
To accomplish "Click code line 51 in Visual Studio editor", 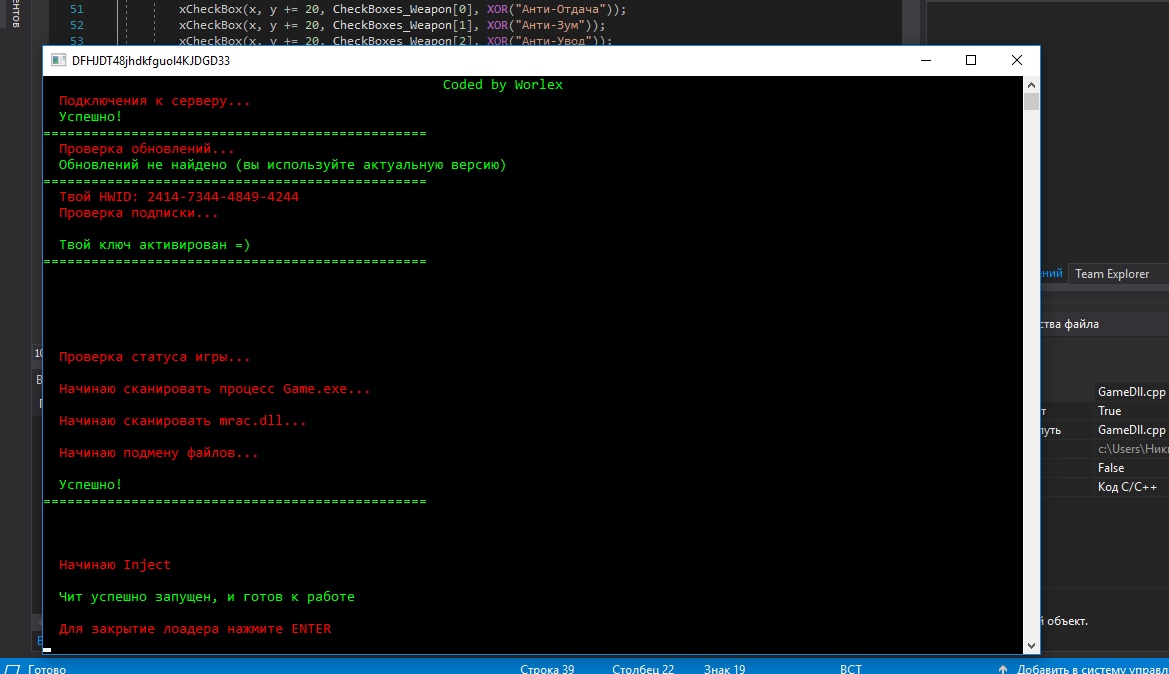I will click(403, 9).
